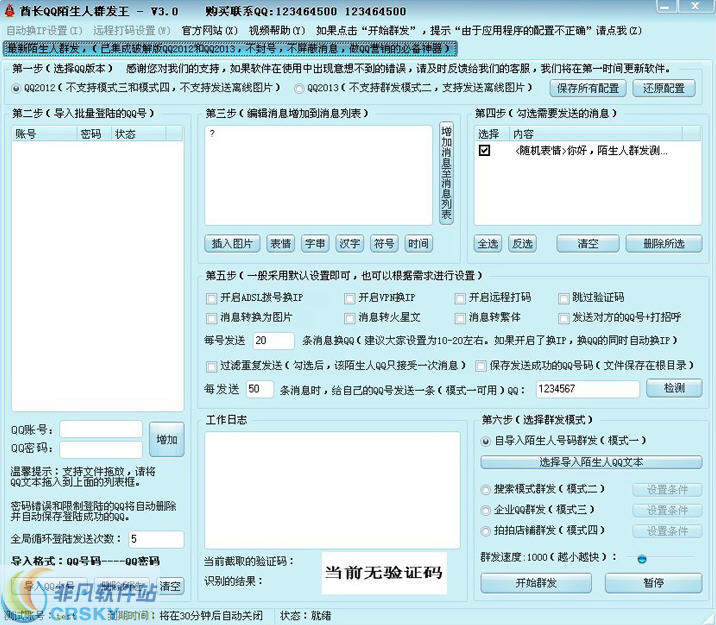Enable 保存发送成功的QQ号码 checkbox
The image size is (716, 625).
480,366
